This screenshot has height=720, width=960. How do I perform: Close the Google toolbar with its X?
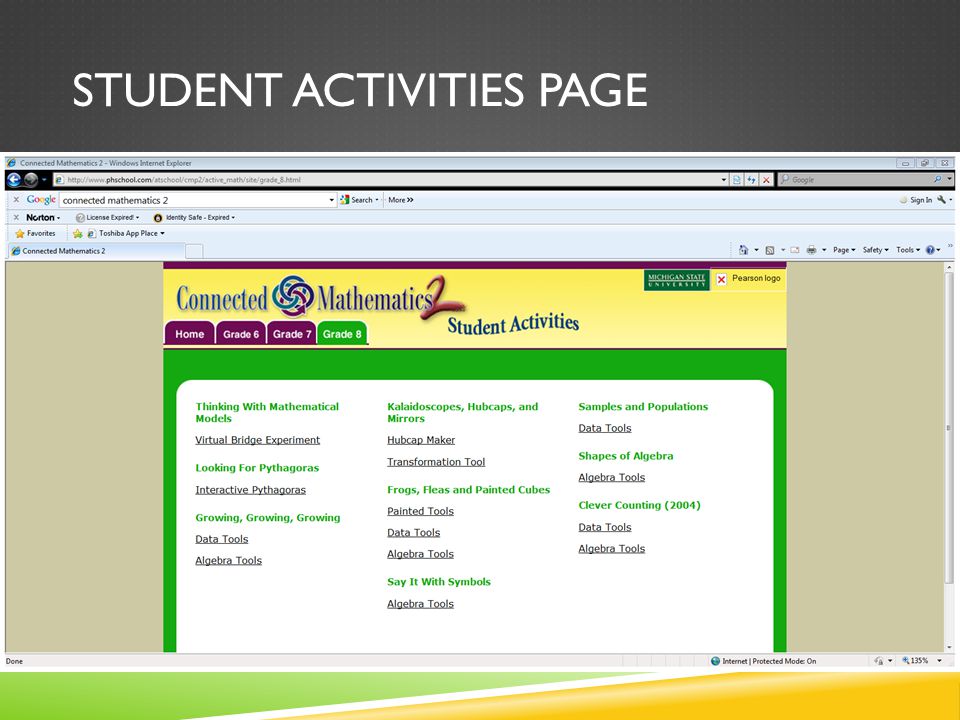[x=16, y=200]
